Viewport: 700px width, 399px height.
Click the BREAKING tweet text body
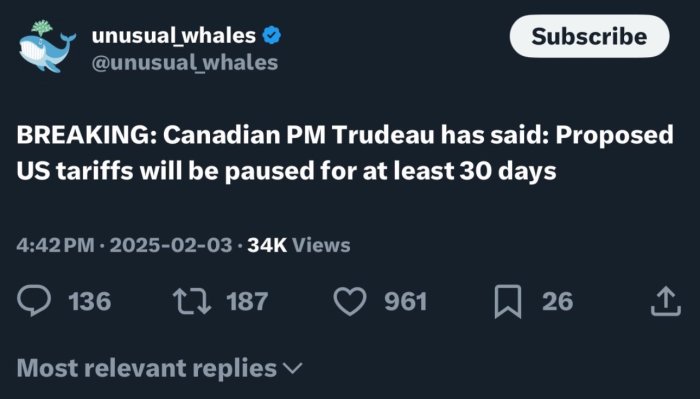[345, 153]
